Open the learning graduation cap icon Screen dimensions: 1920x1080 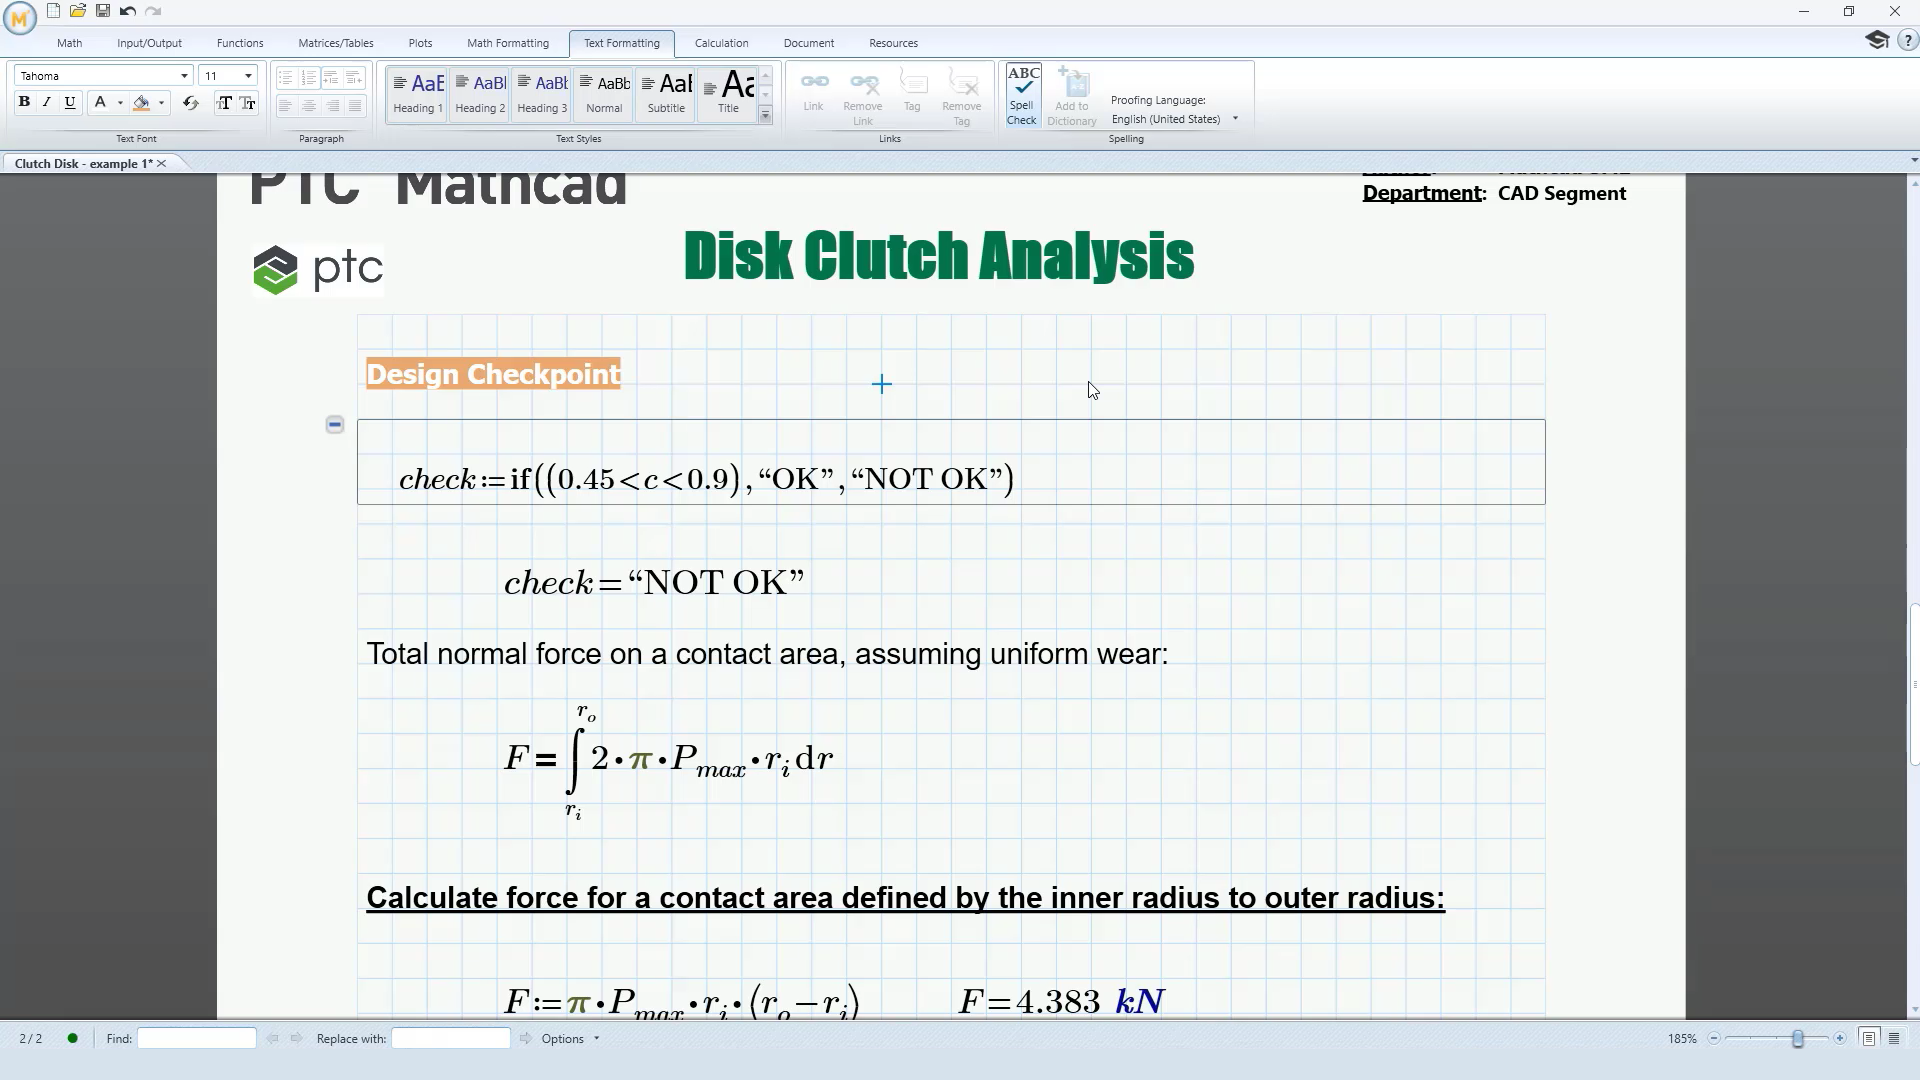click(x=1877, y=40)
